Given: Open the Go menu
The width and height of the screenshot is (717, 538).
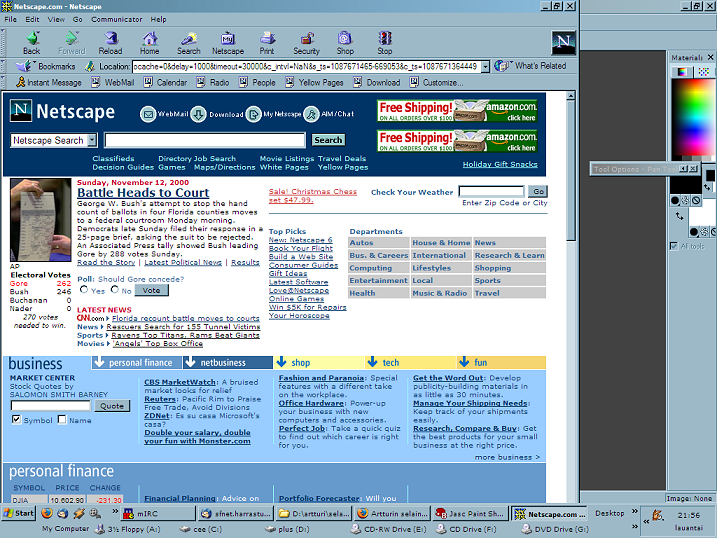Looking at the screenshot, I should tap(78, 19).
